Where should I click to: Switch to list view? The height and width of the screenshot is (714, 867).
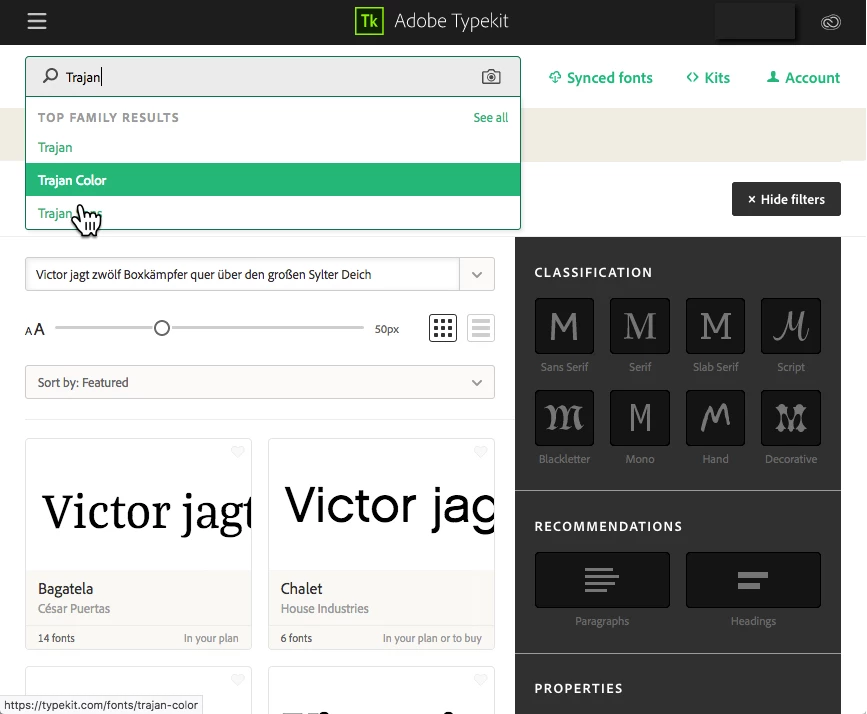click(x=480, y=328)
